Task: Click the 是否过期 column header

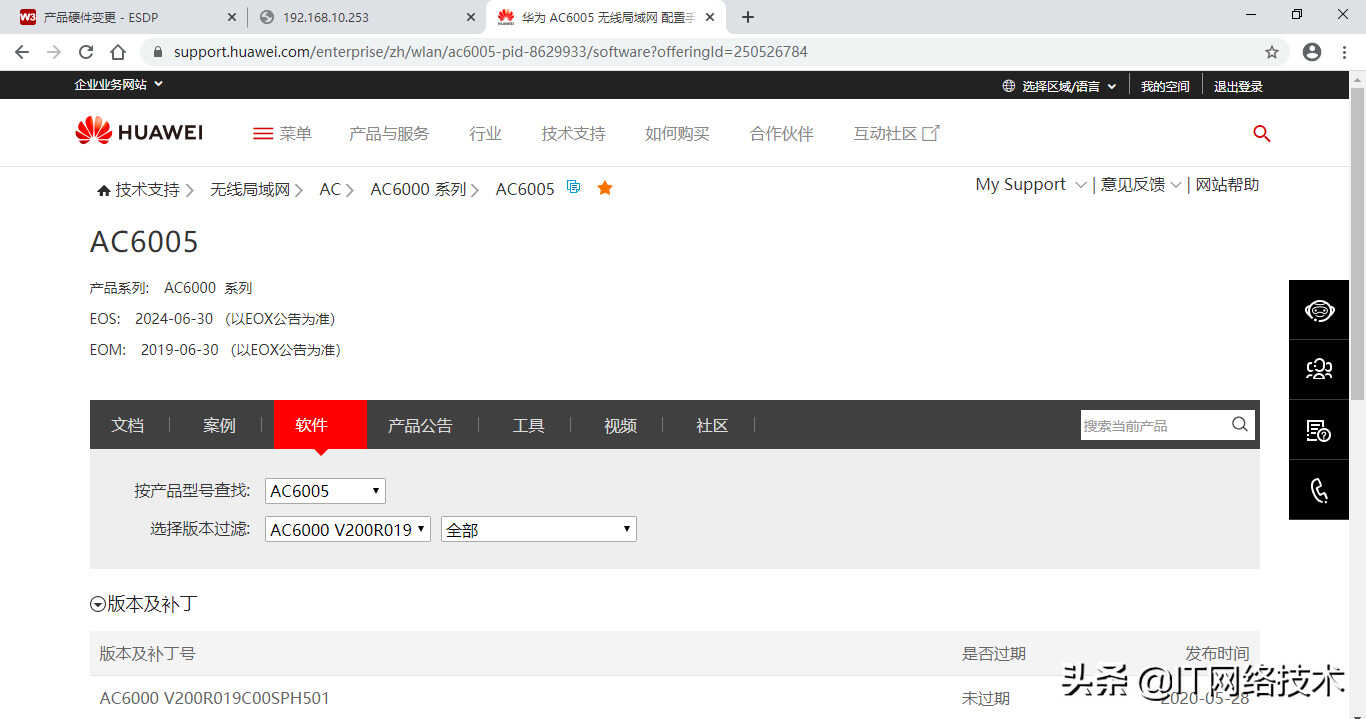Action: point(994,654)
